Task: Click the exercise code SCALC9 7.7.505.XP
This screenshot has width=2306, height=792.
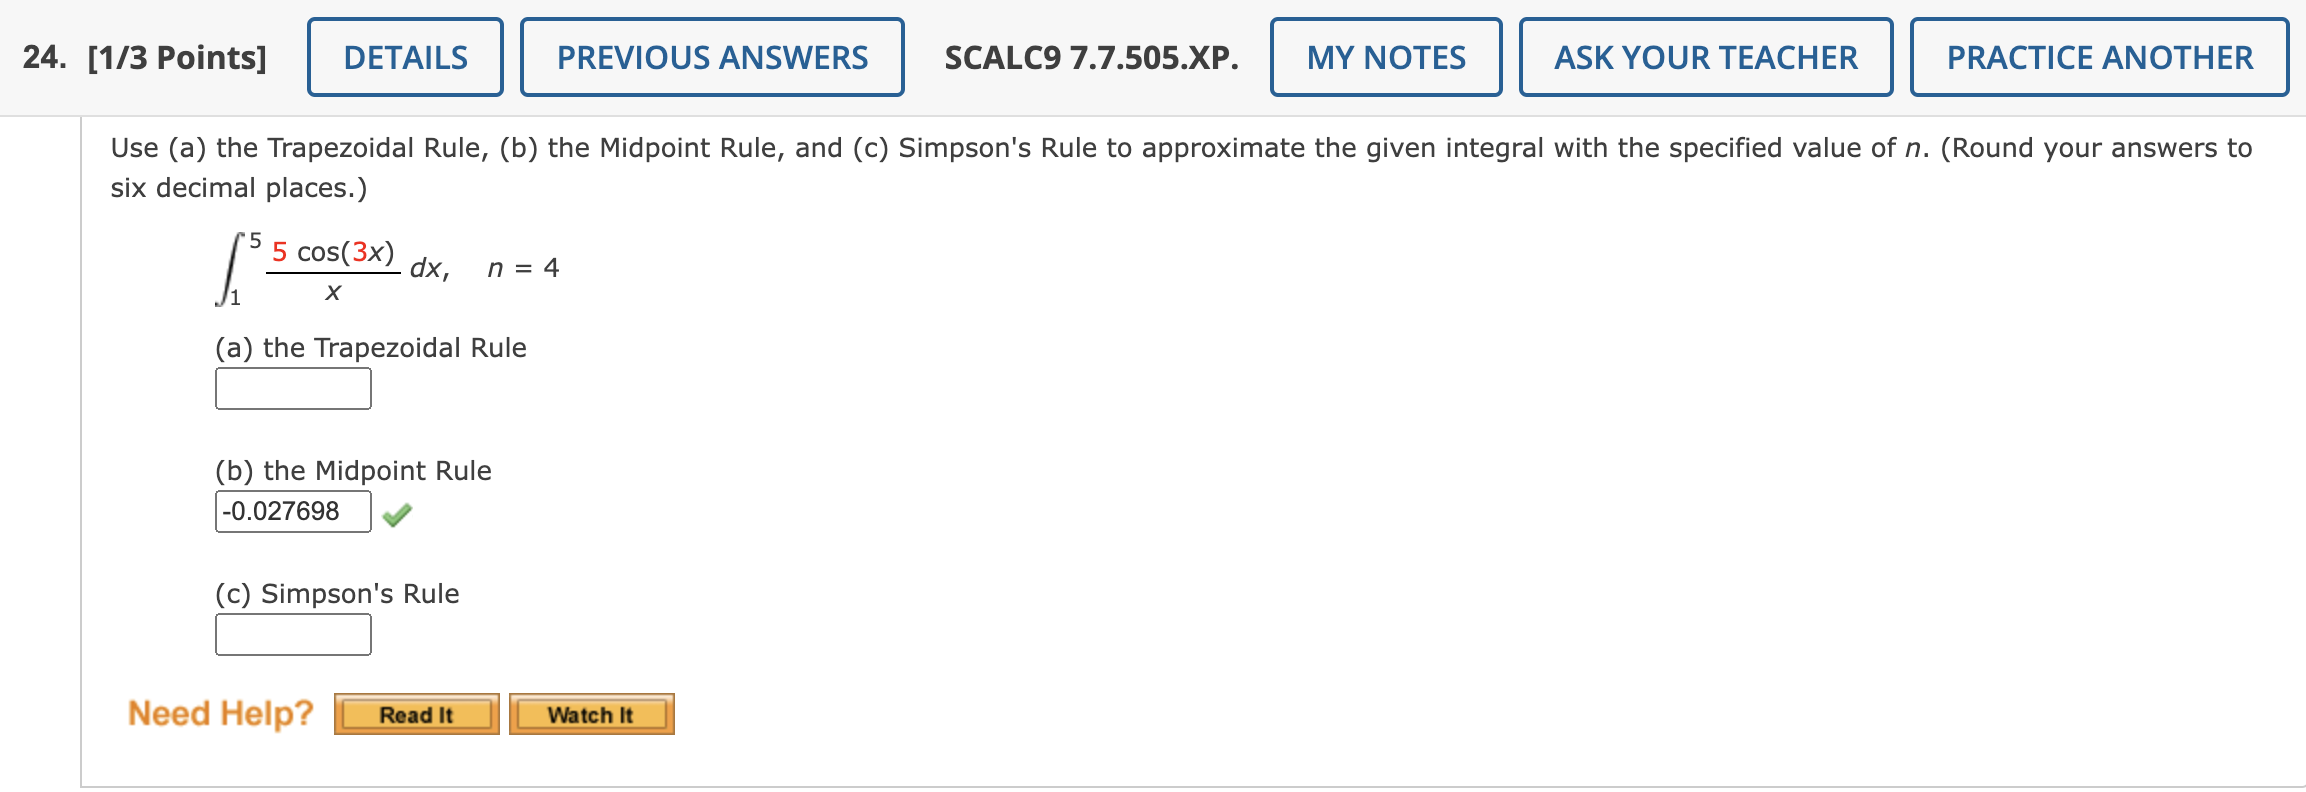Action: pyautogui.click(x=1092, y=57)
